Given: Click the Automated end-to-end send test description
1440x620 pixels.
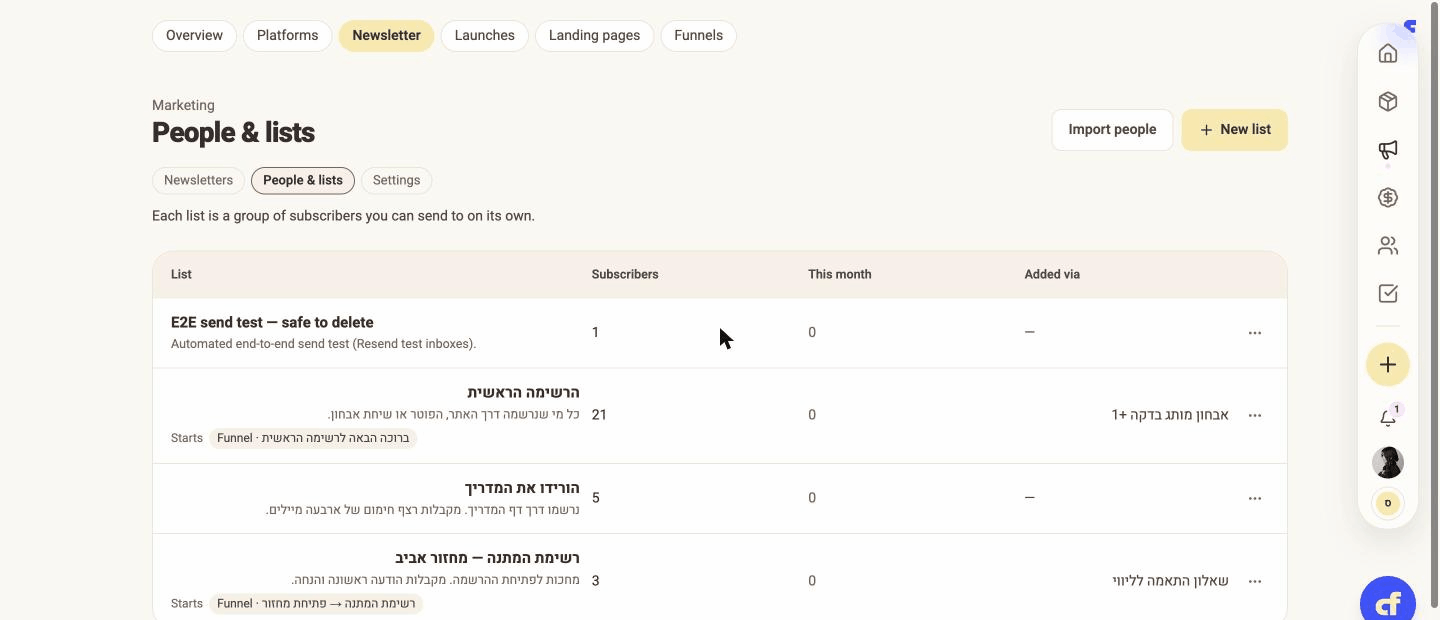Looking at the screenshot, I should (x=323, y=344).
